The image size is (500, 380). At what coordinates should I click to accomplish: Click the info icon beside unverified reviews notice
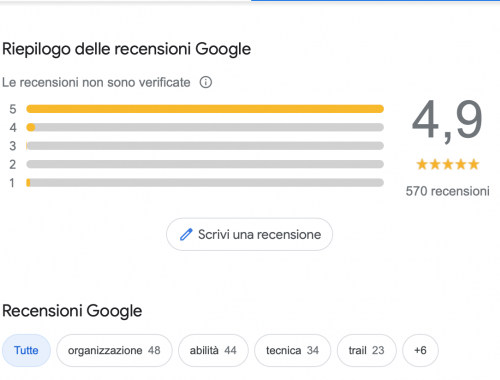pos(206,82)
